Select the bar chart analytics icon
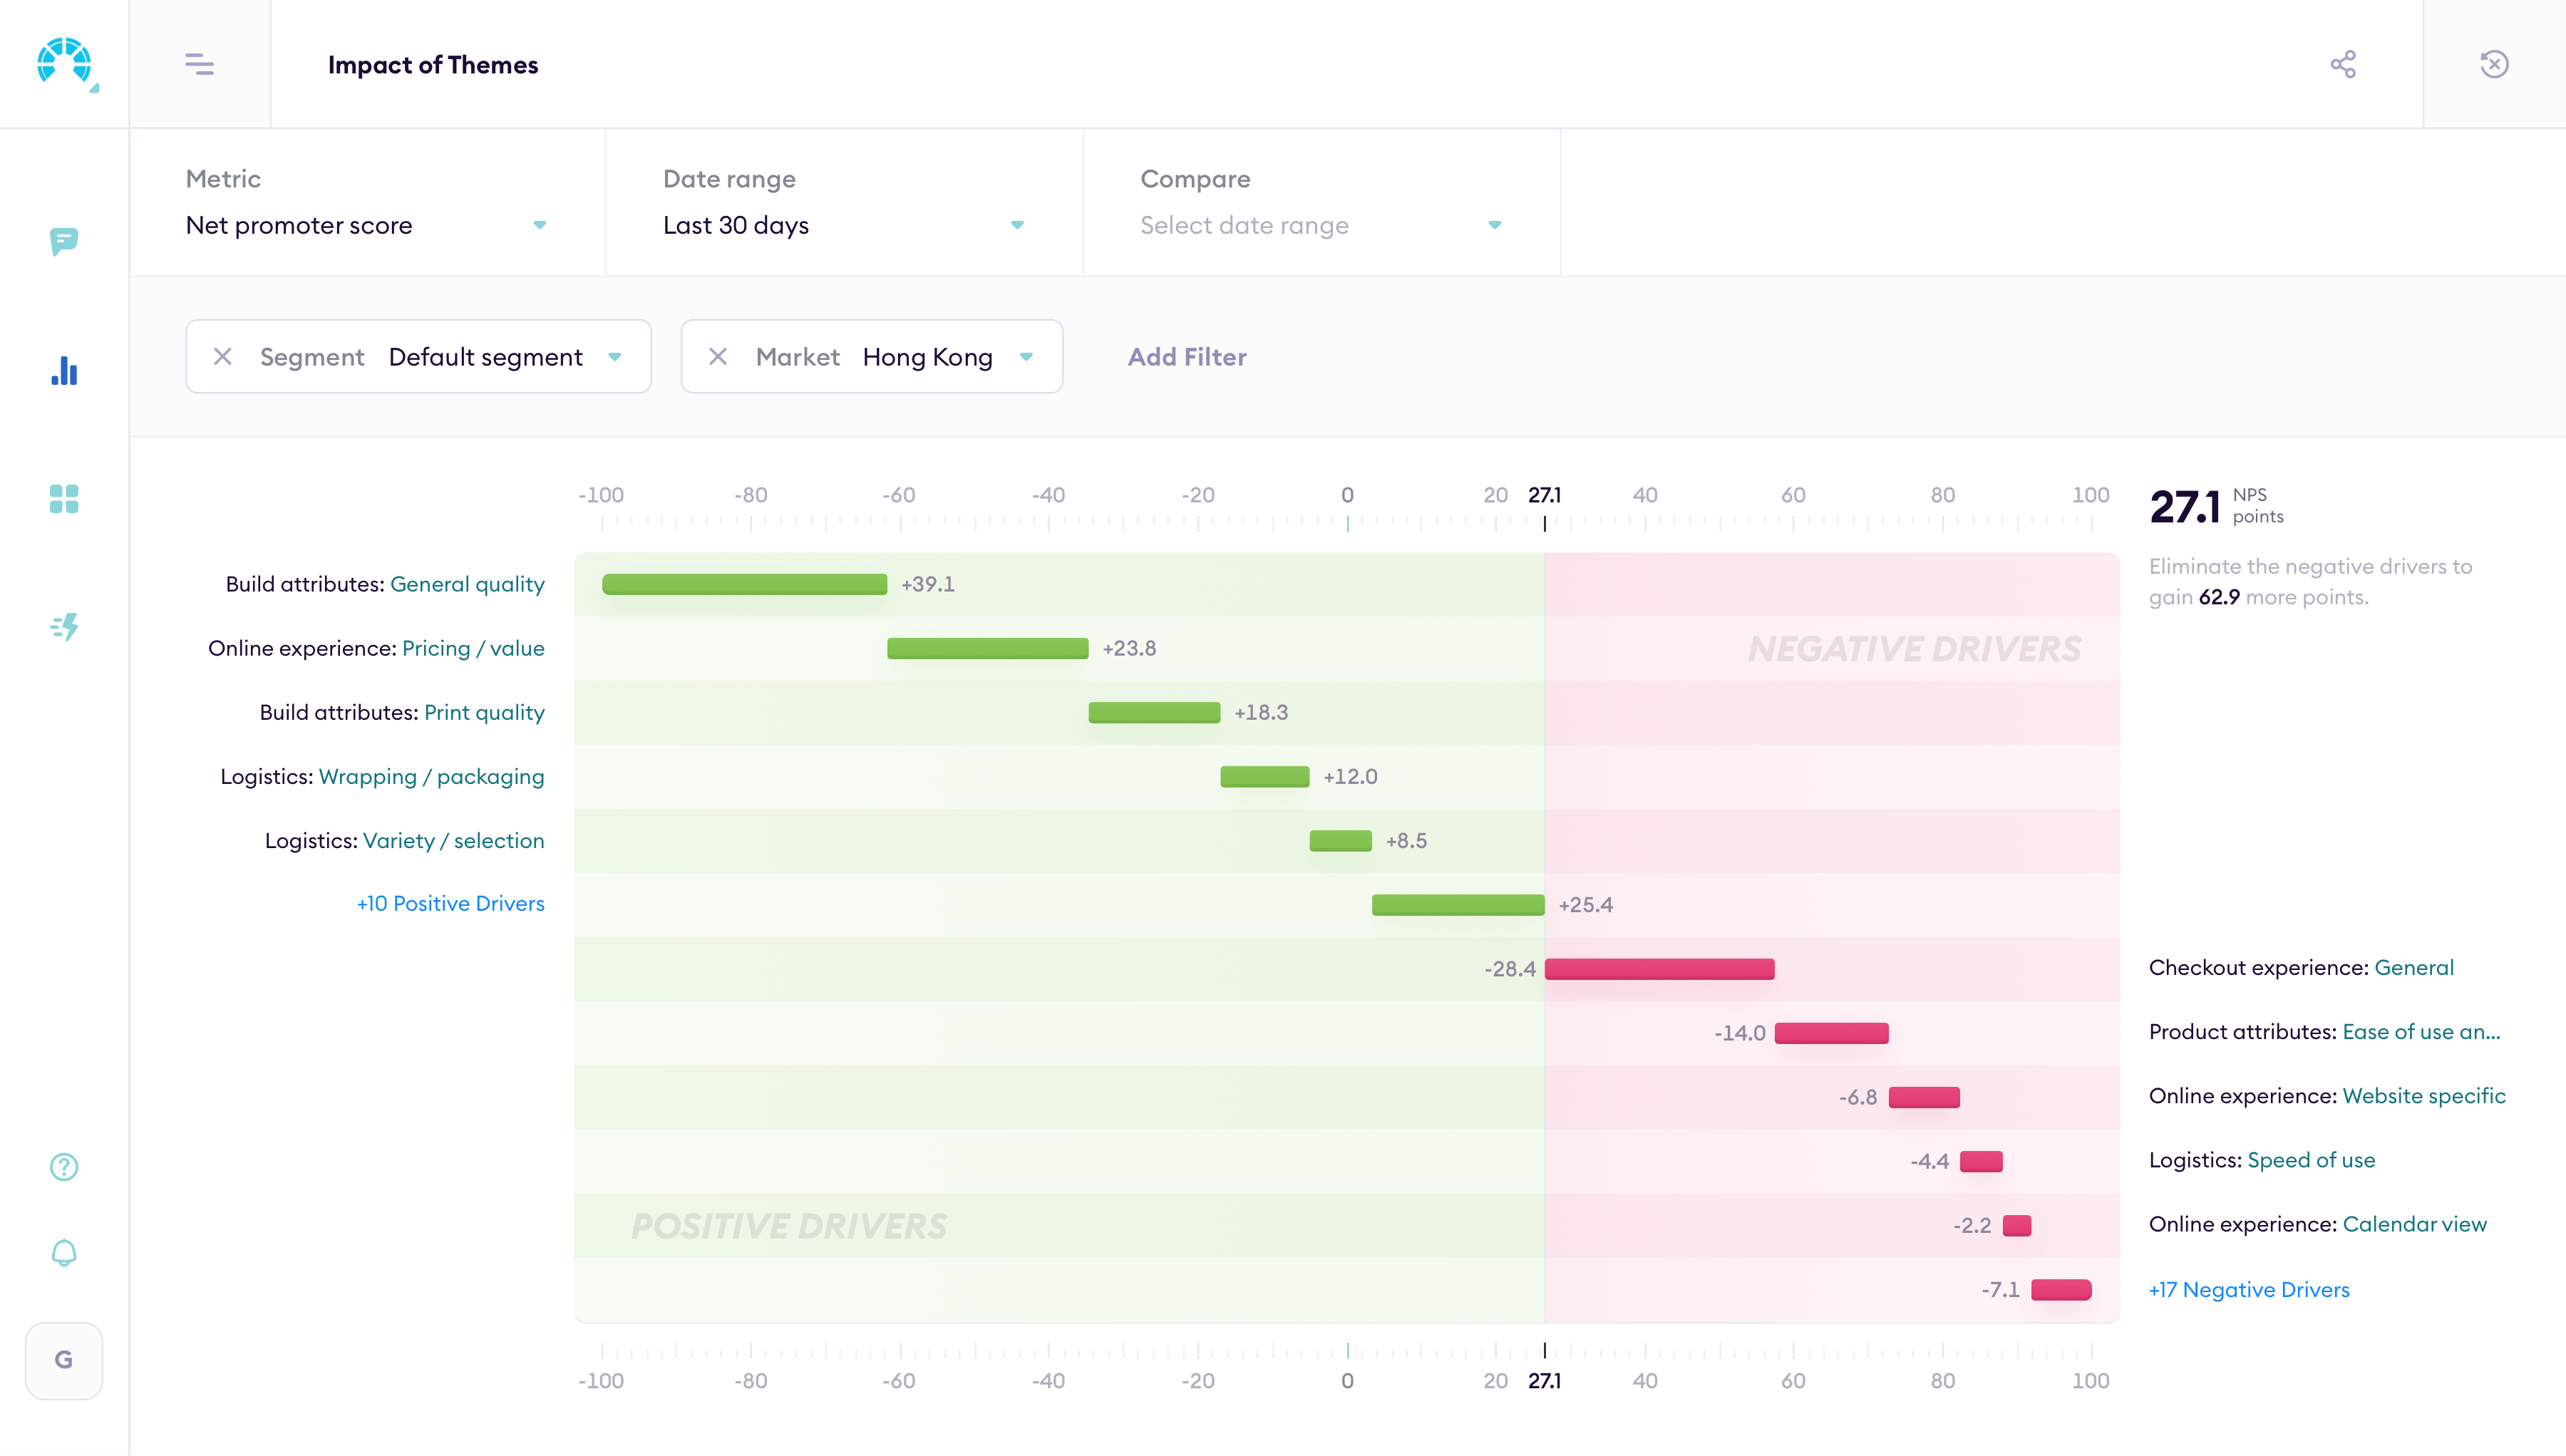 tap(63, 371)
